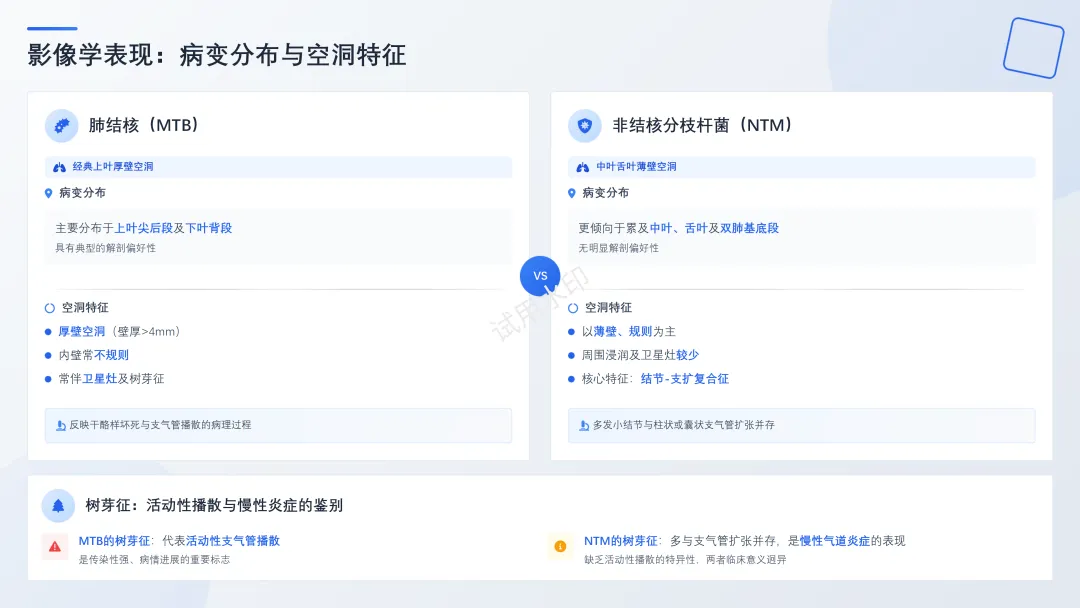Click the heading 树芽征：活动性播散与慢性炎症的鉴别
Image resolution: width=1080 pixels, height=608 pixels.
coord(214,505)
